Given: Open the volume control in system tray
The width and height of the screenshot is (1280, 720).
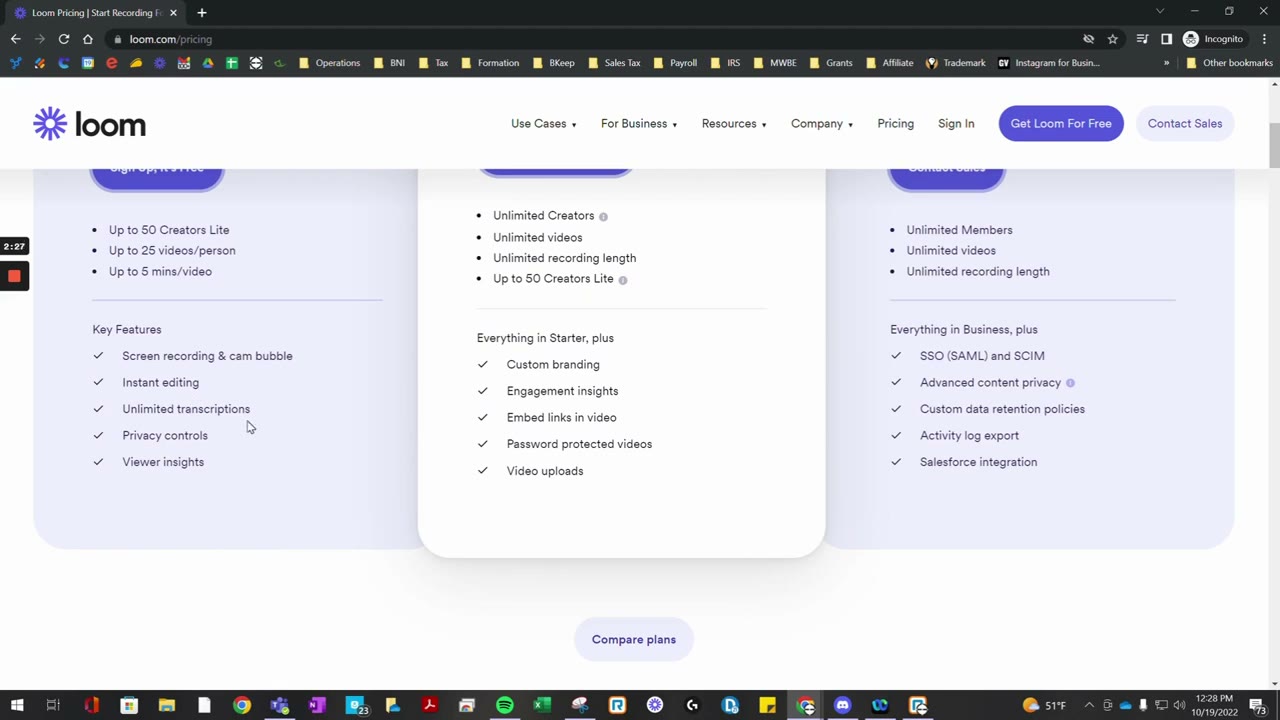Looking at the screenshot, I should pyautogui.click(x=1179, y=706).
